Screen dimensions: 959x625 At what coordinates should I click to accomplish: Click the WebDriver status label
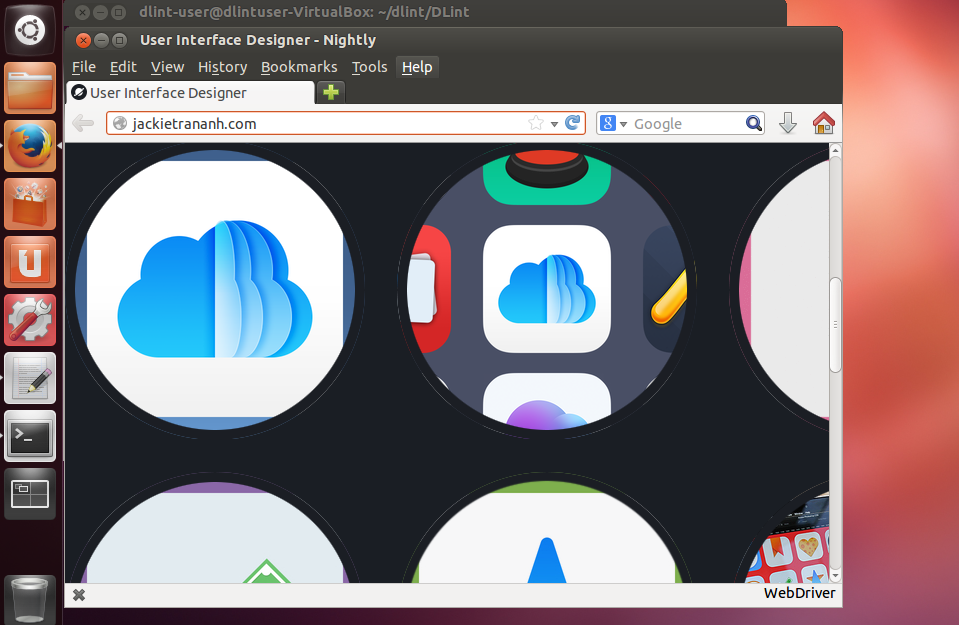(x=799, y=593)
